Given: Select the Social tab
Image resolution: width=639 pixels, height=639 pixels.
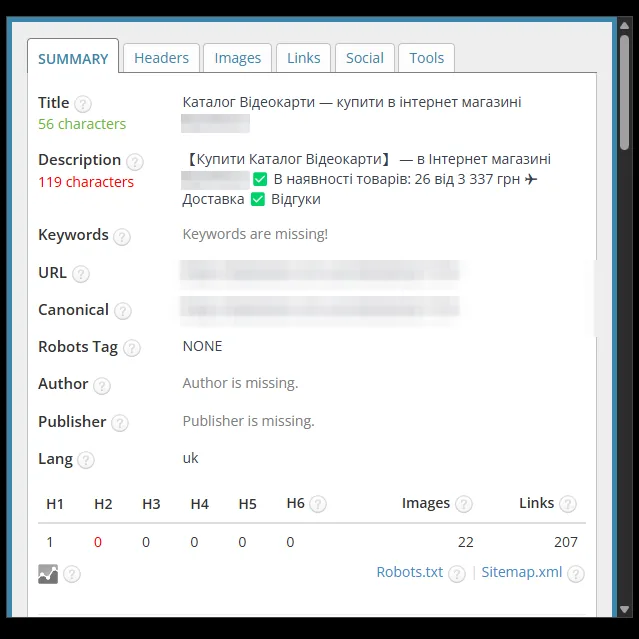Looking at the screenshot, I should tap(365, 58).
